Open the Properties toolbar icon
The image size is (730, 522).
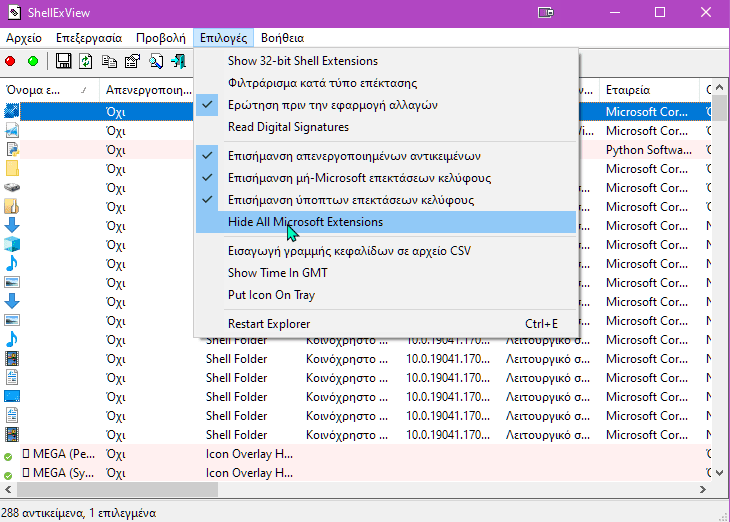point(132,61)
